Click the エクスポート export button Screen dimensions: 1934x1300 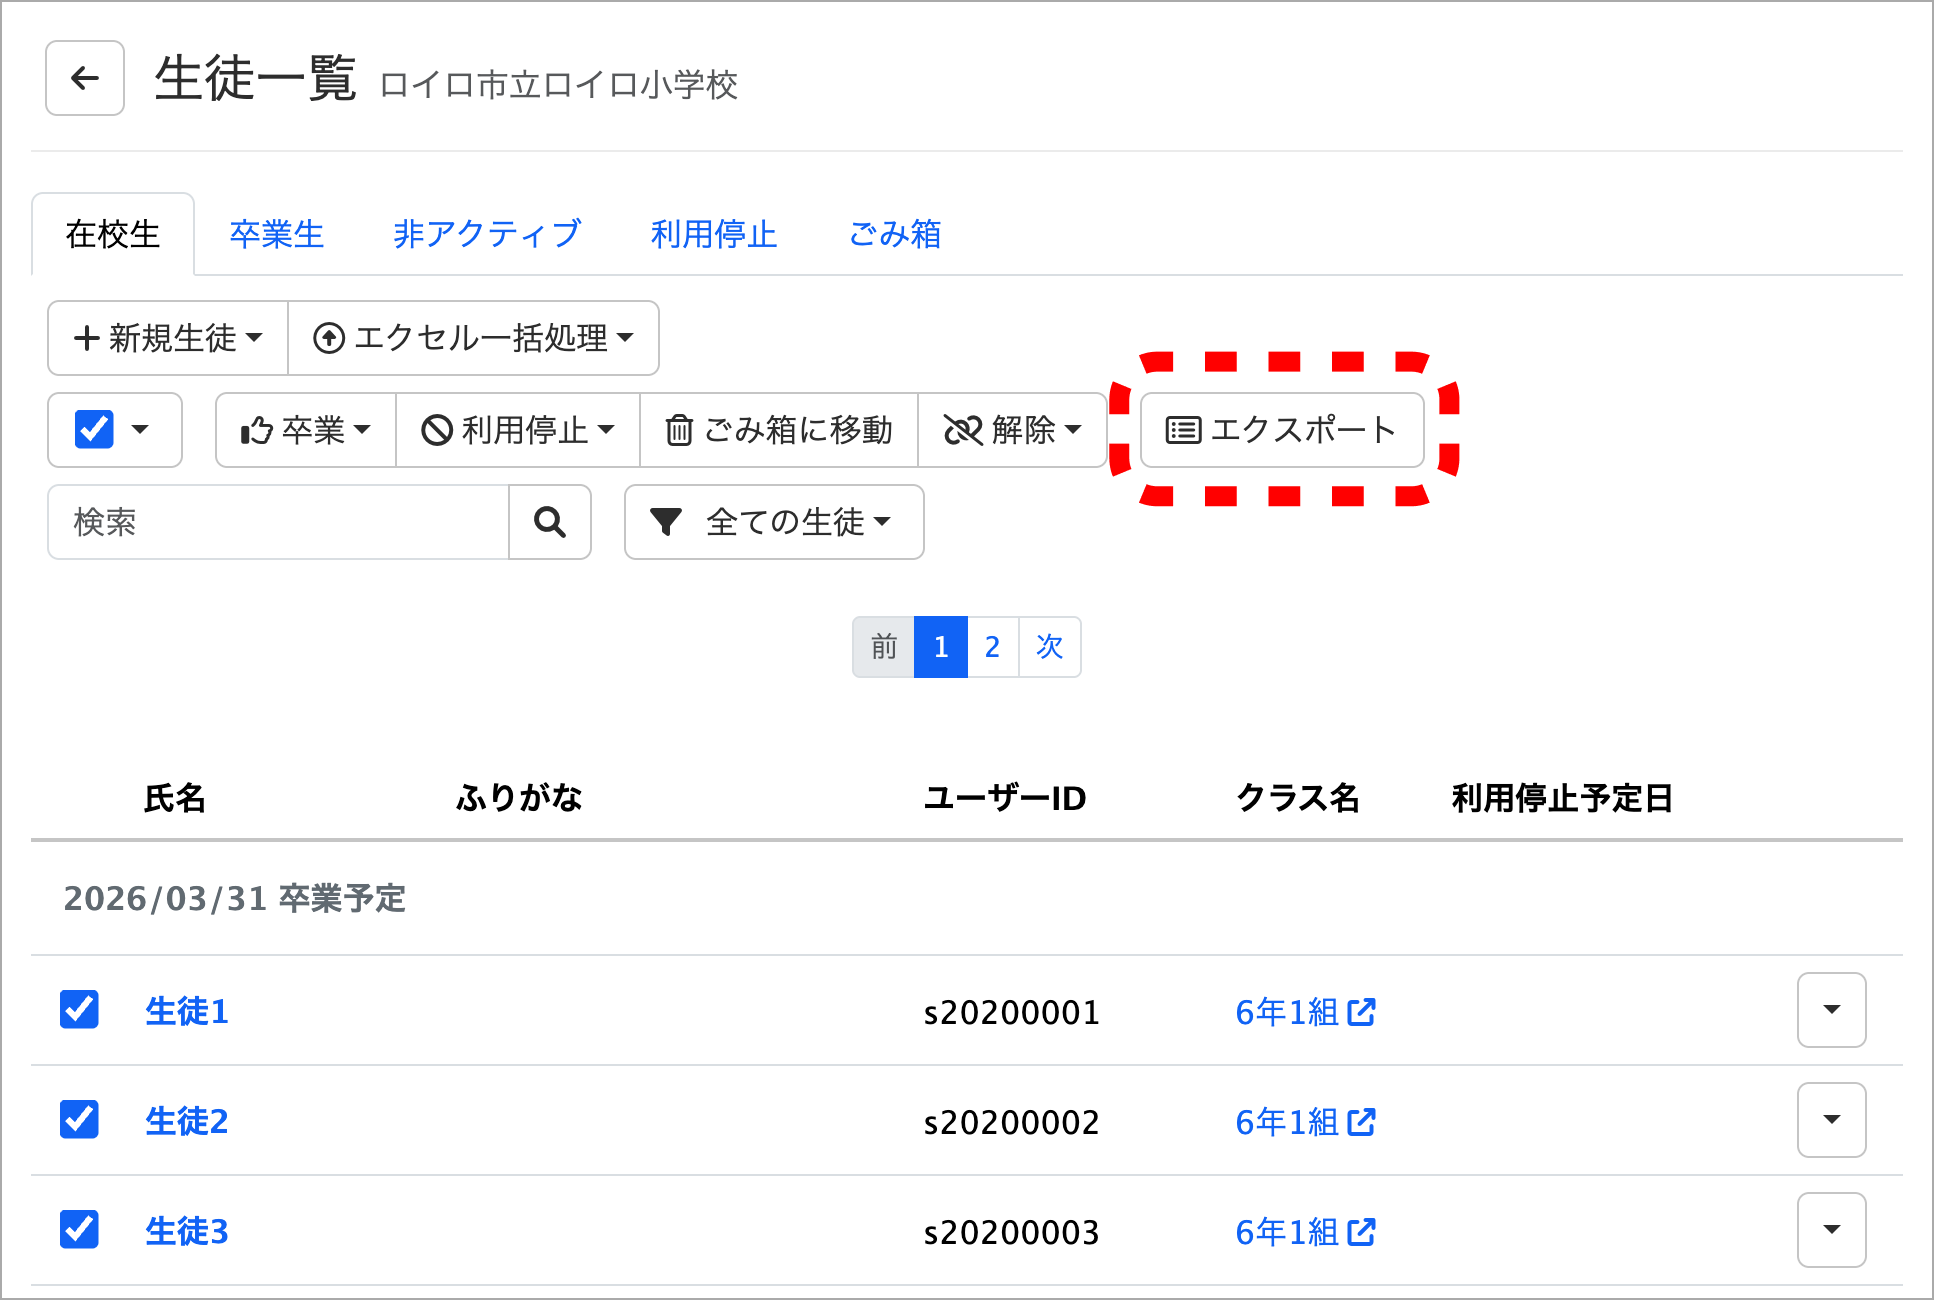[x=1282, y=430]
